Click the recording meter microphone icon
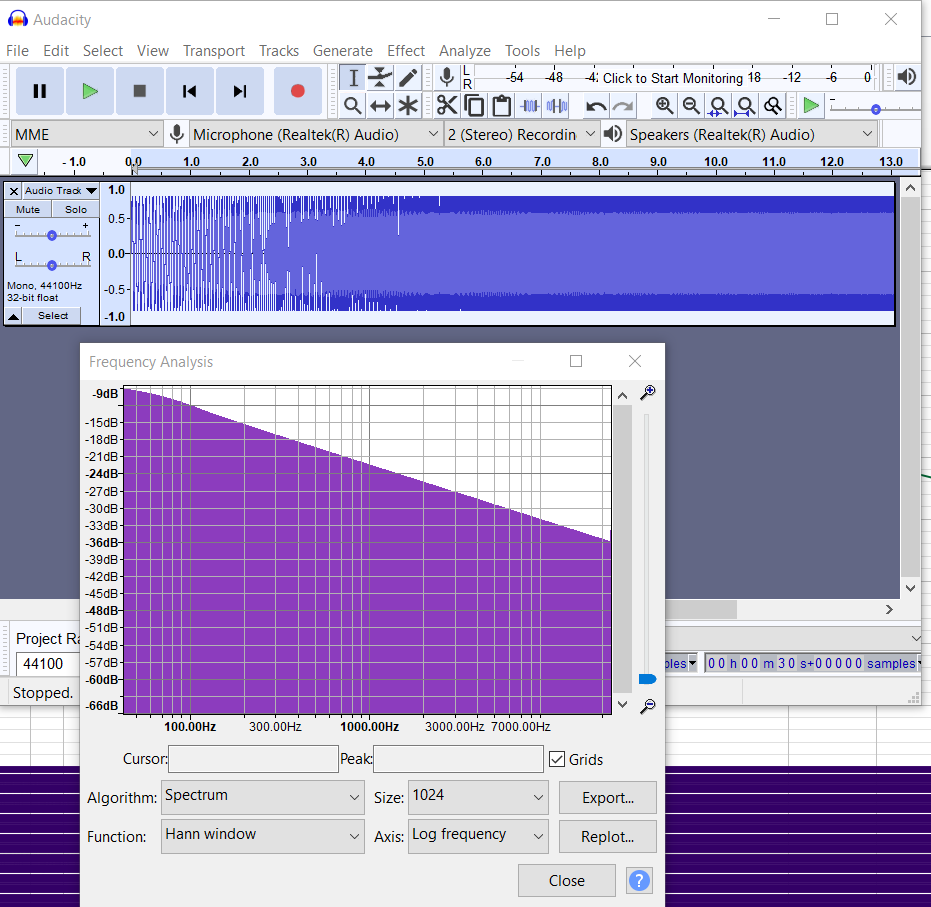The image size is (931, 907). tap(446, 77)
